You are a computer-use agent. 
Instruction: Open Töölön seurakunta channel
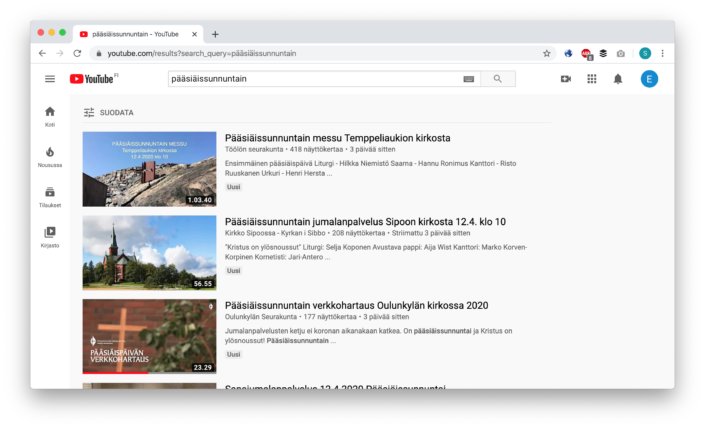pos(254,149)
